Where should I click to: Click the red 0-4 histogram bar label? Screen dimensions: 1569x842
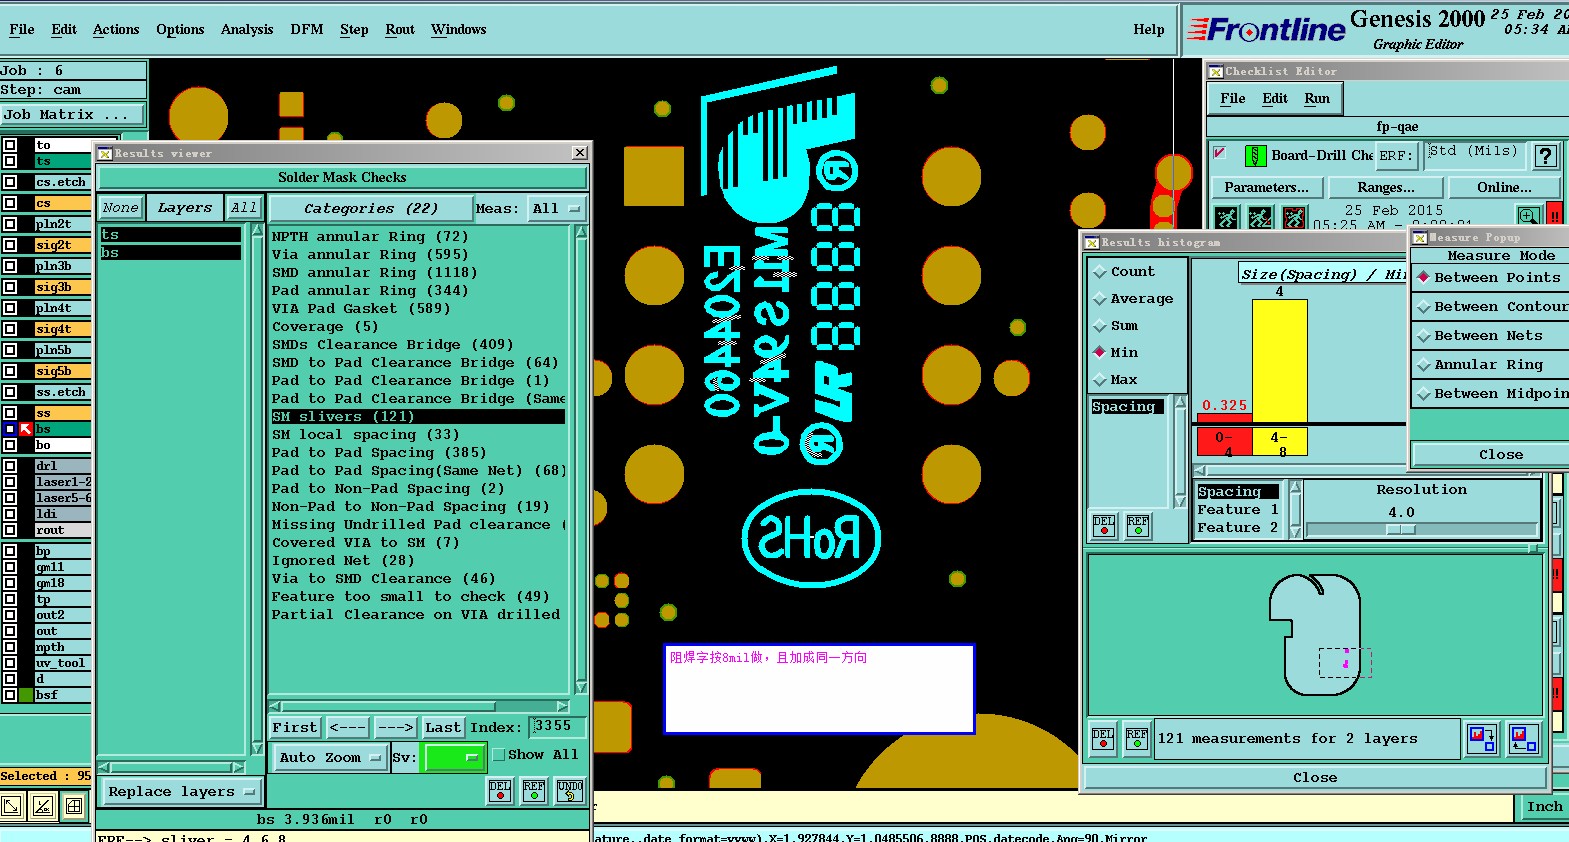[x=1224, y=442]
